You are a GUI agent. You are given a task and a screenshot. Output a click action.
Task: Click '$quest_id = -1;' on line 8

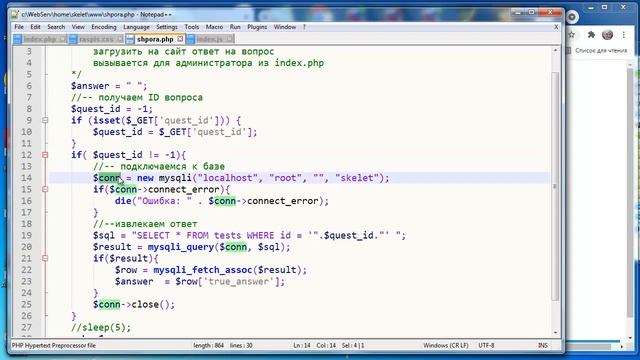coord(112,109)
